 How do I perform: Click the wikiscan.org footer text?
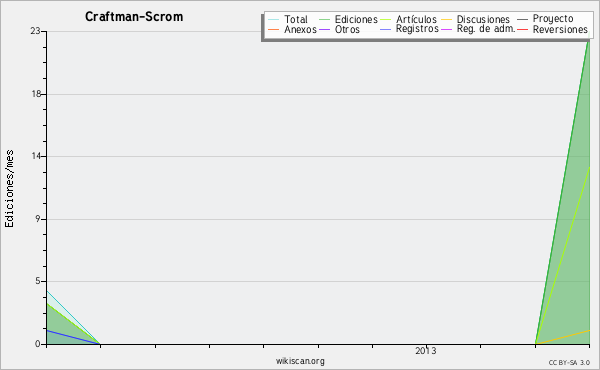coord(300,360)
